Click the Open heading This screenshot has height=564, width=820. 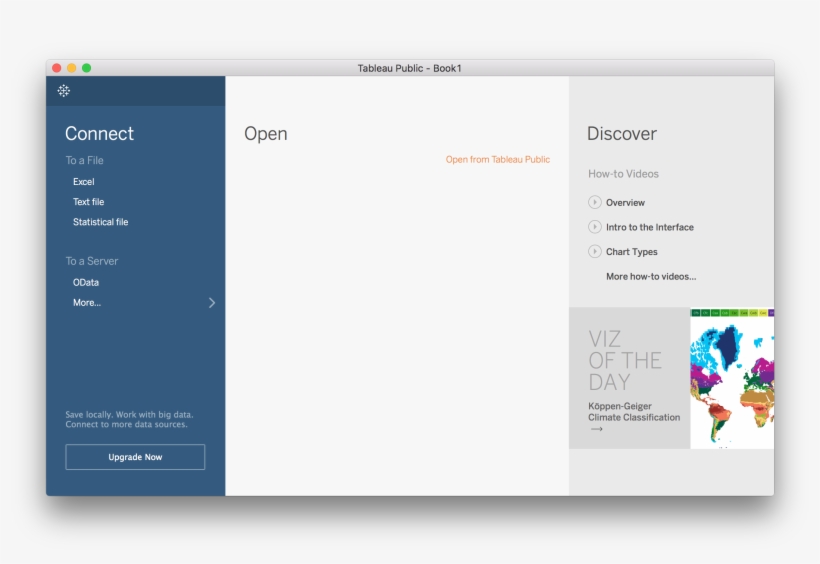266,134
